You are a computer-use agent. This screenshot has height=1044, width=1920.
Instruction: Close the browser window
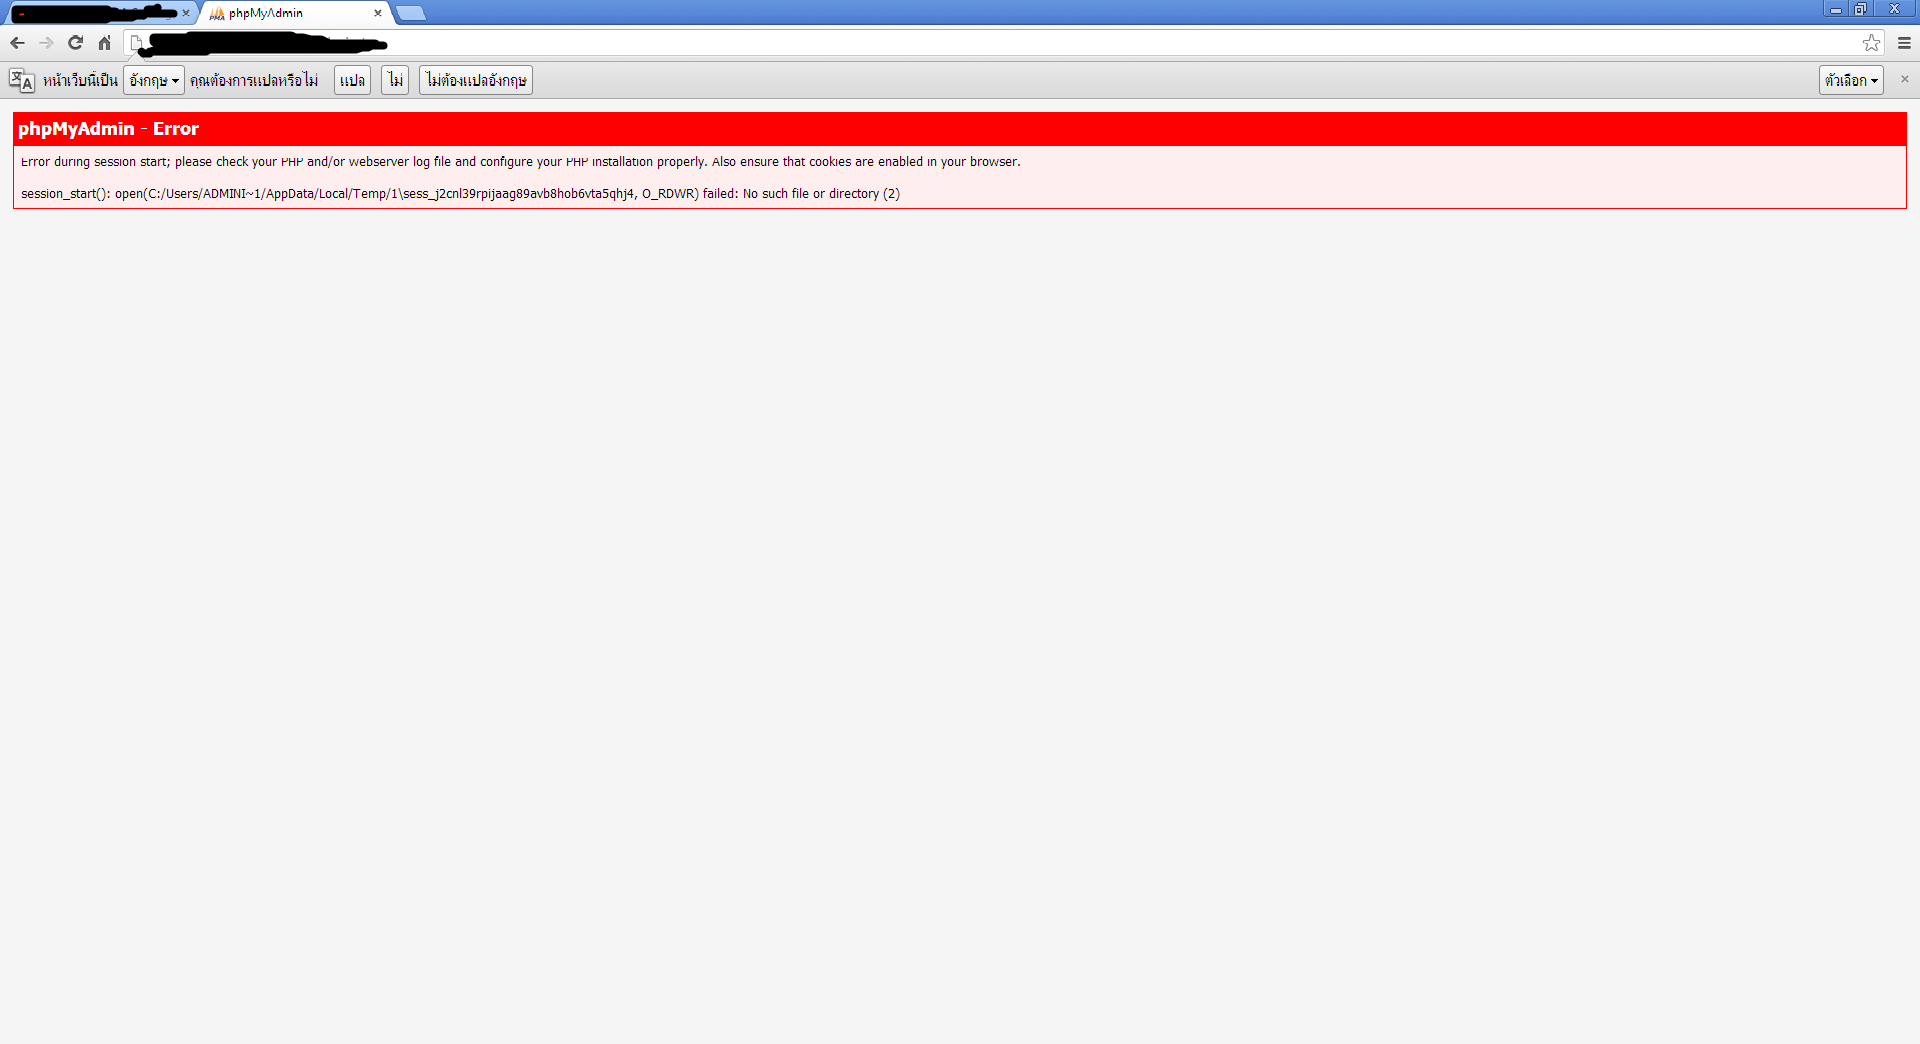coord(1894,9)
